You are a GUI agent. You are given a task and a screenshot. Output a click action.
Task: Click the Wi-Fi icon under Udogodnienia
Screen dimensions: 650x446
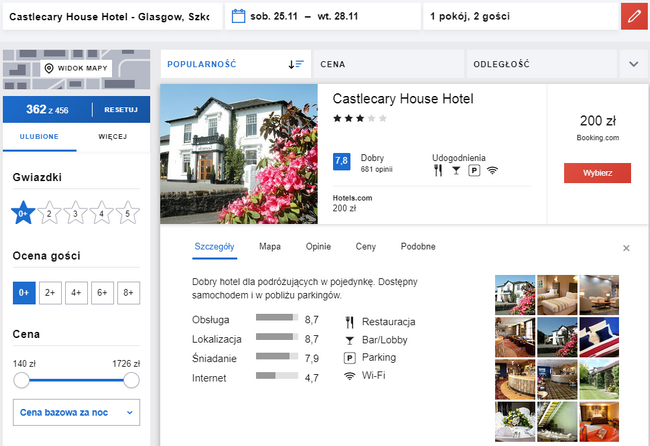pos(492,170)
